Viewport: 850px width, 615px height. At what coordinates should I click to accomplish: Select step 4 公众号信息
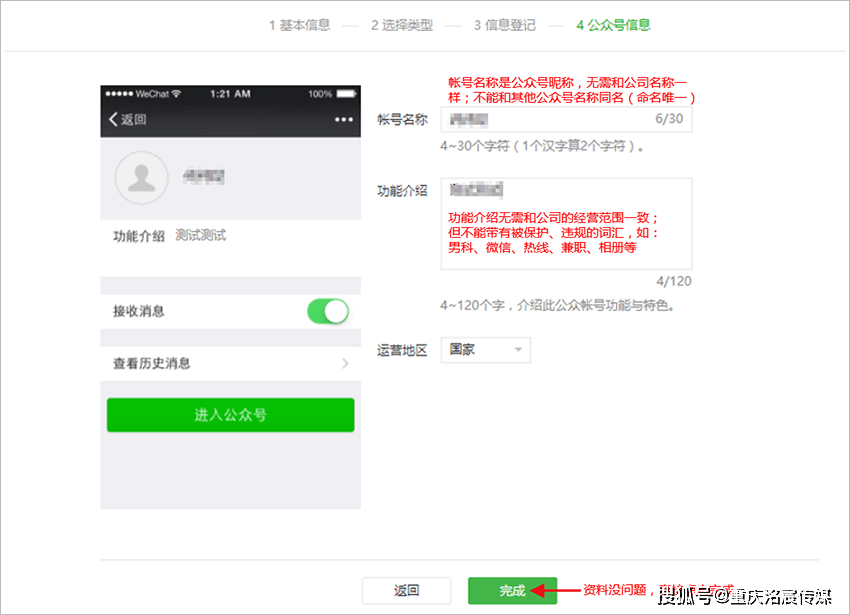click(613, 25)
